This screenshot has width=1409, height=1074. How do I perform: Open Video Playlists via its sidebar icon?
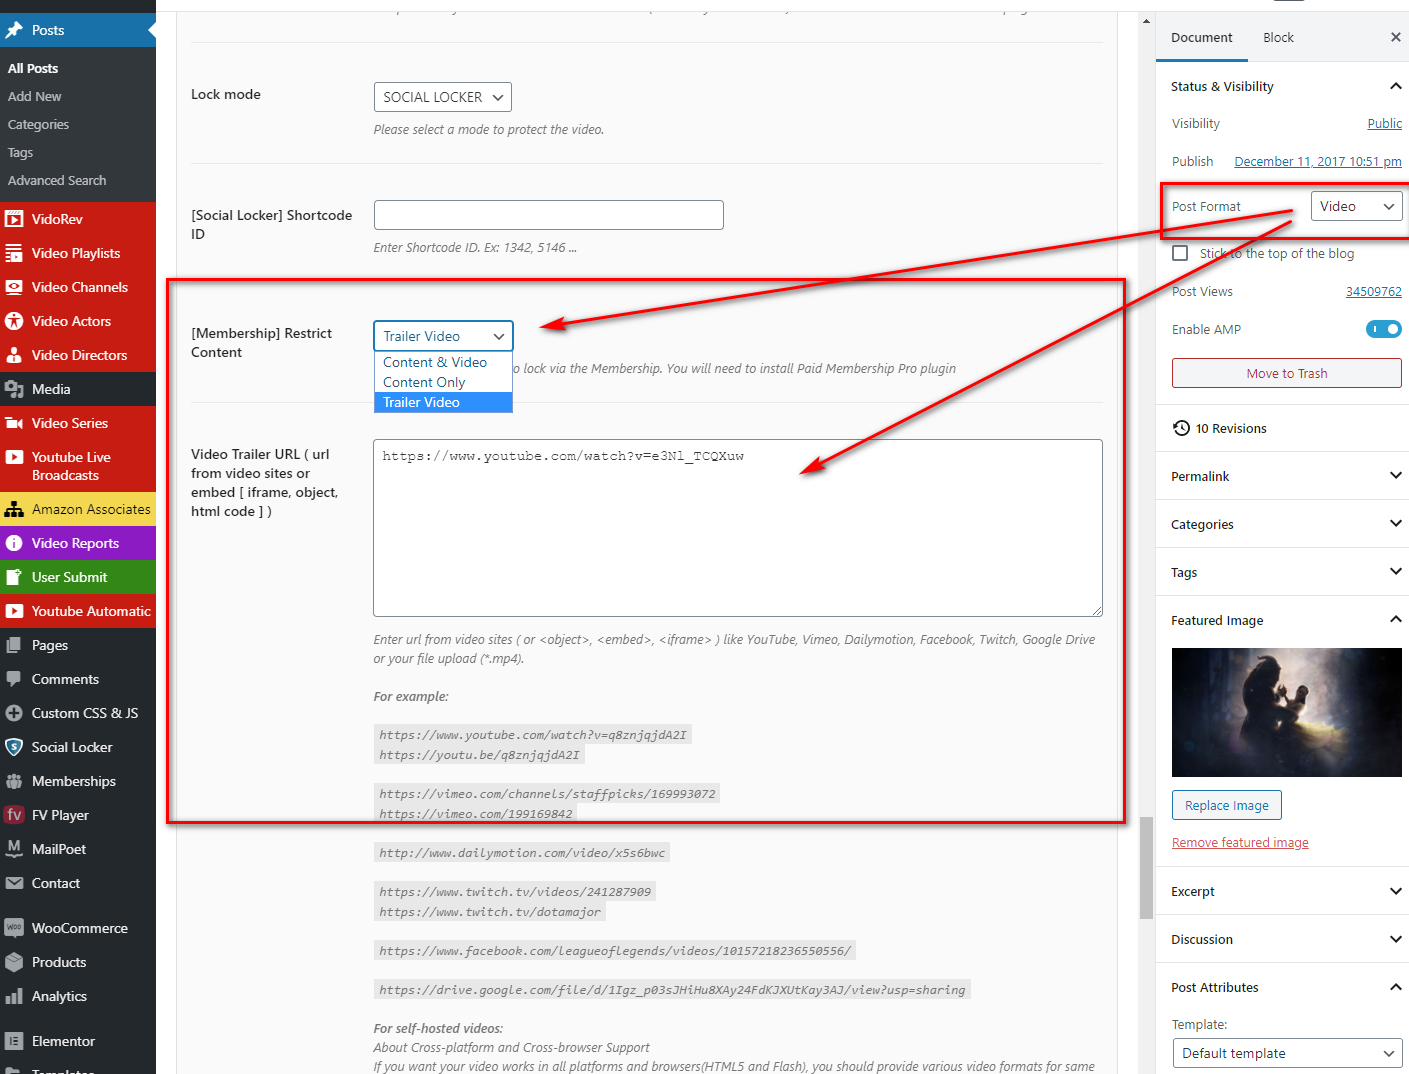(14, 253)
